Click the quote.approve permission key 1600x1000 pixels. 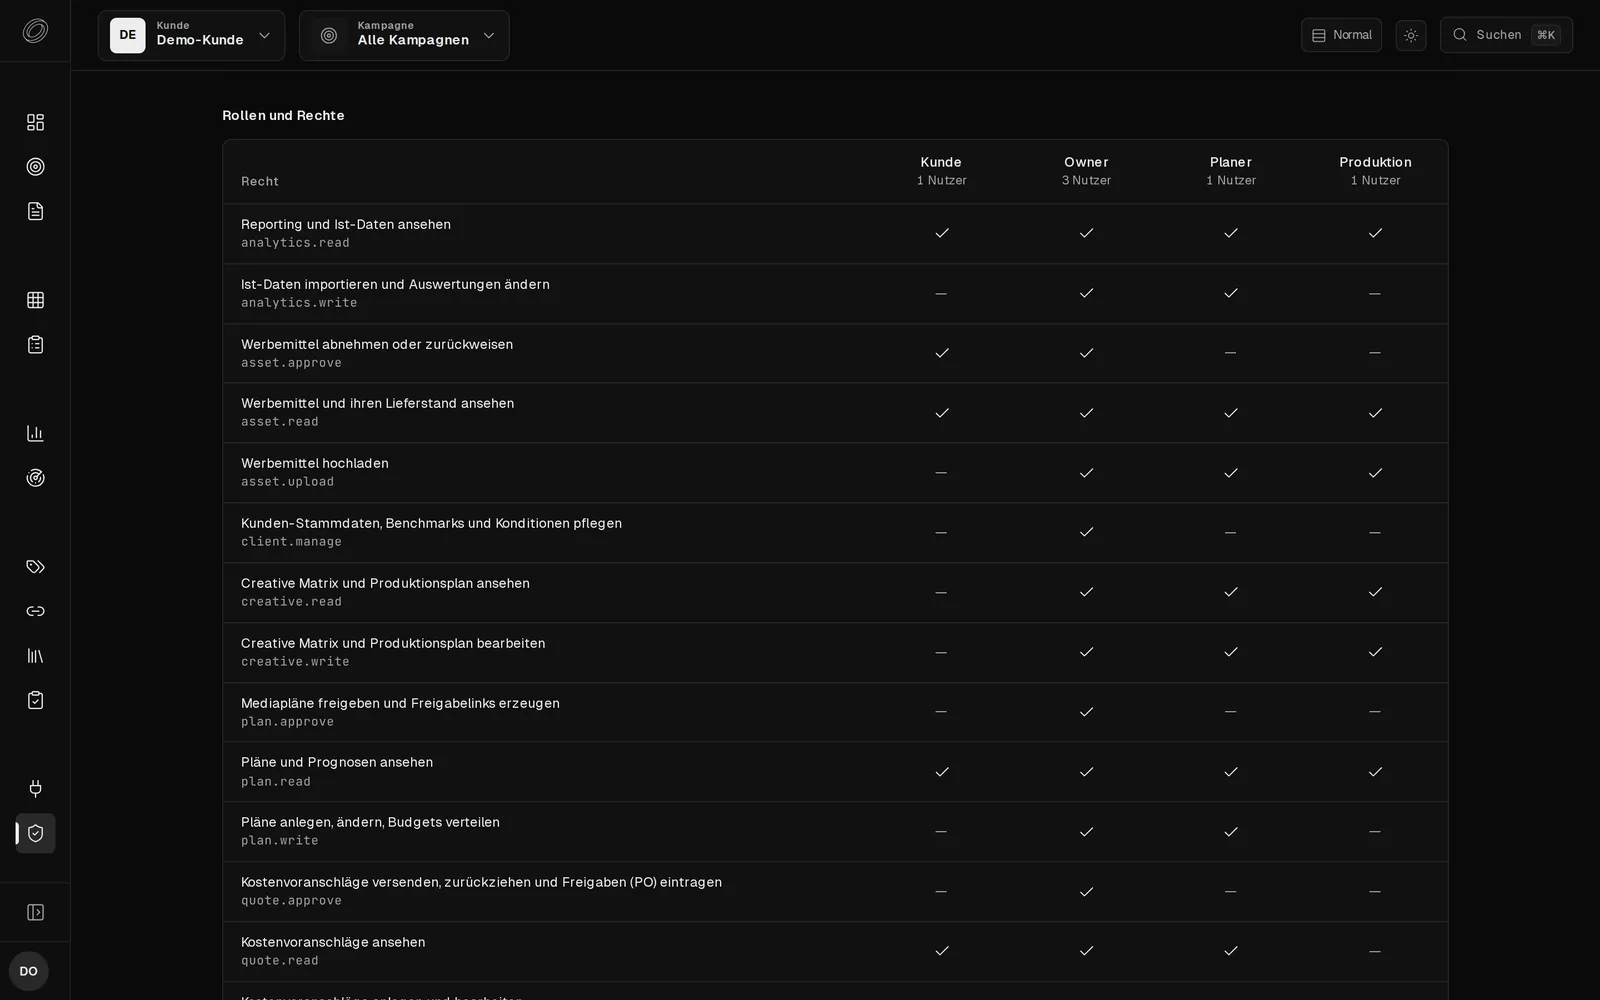pyautogui.click(x=291, y=901)
